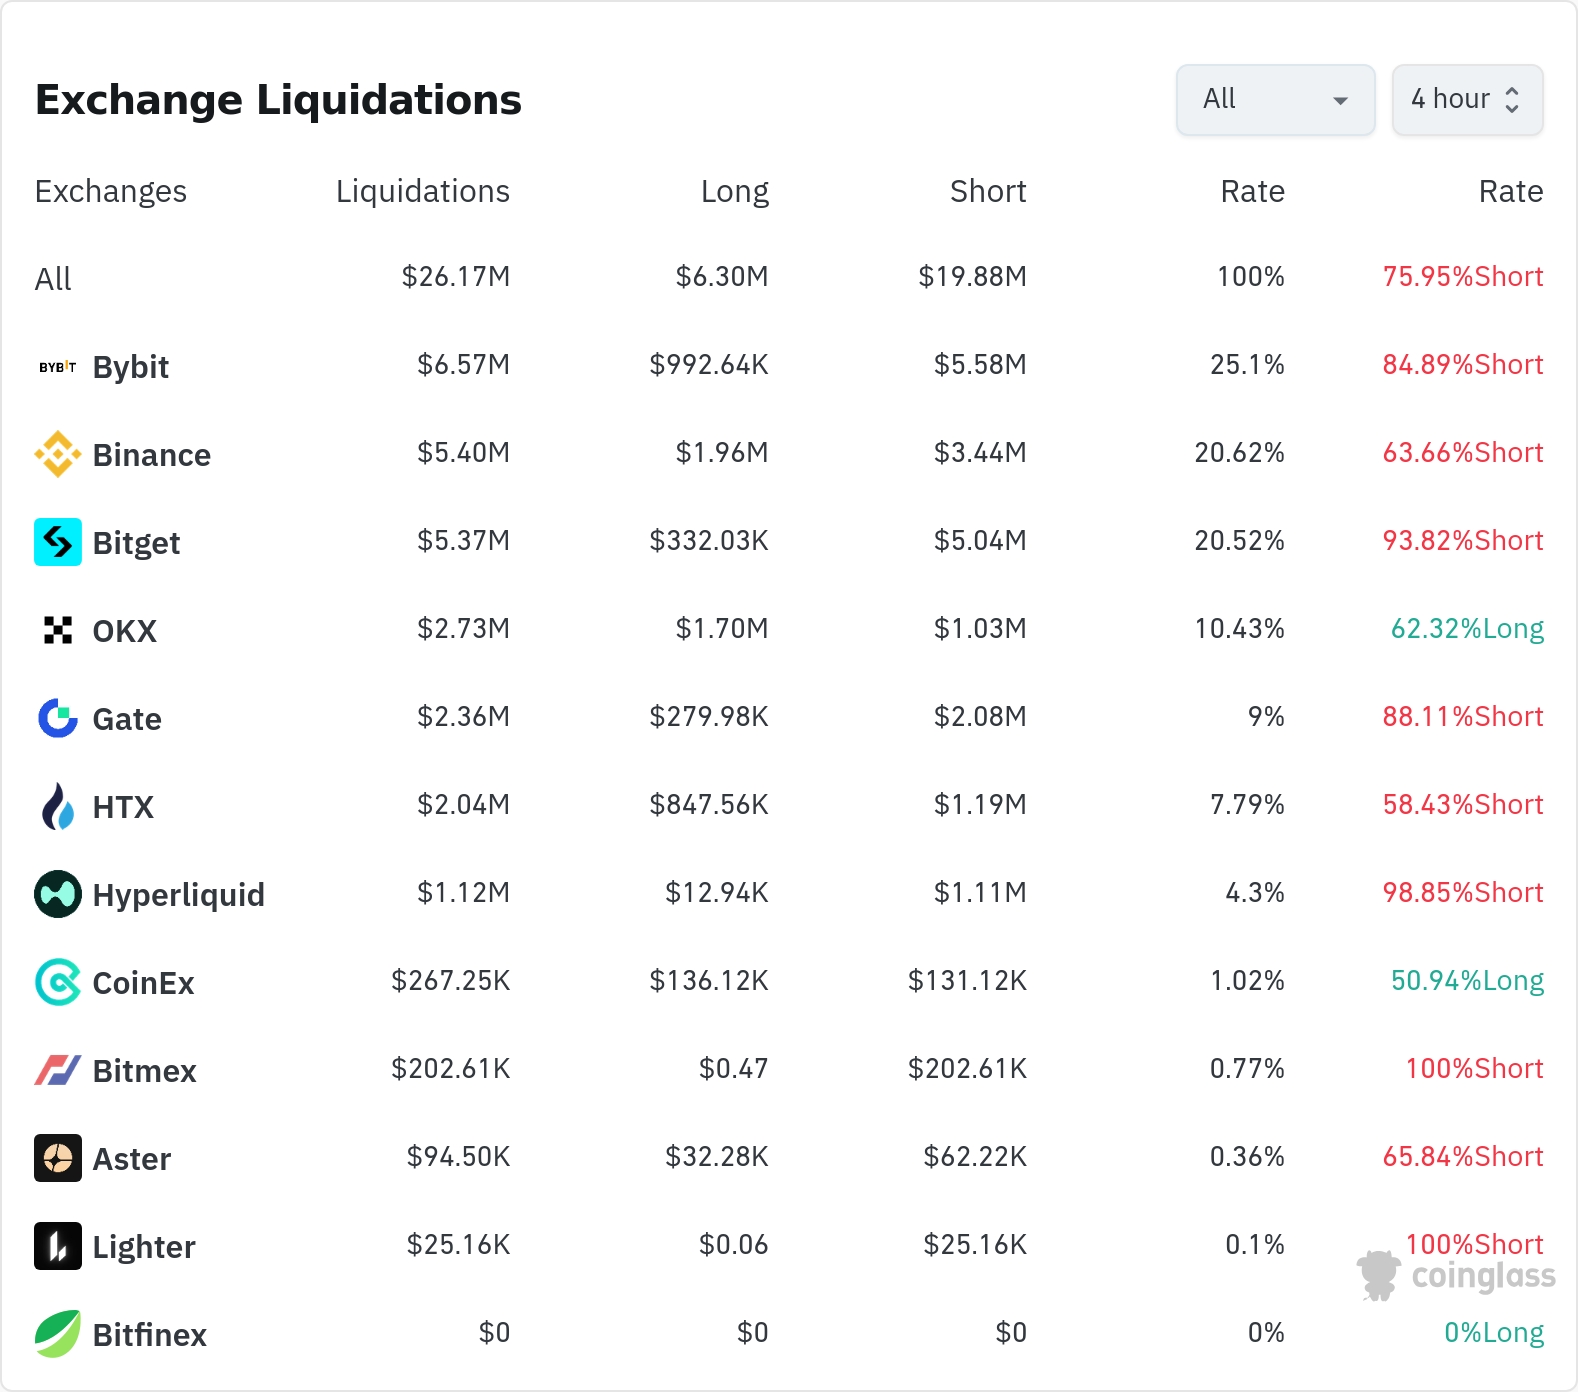Open the All symbols dropdown
This screenshot has width=1578, height=1392.
pyautogui.click(x=1275, y=100)
